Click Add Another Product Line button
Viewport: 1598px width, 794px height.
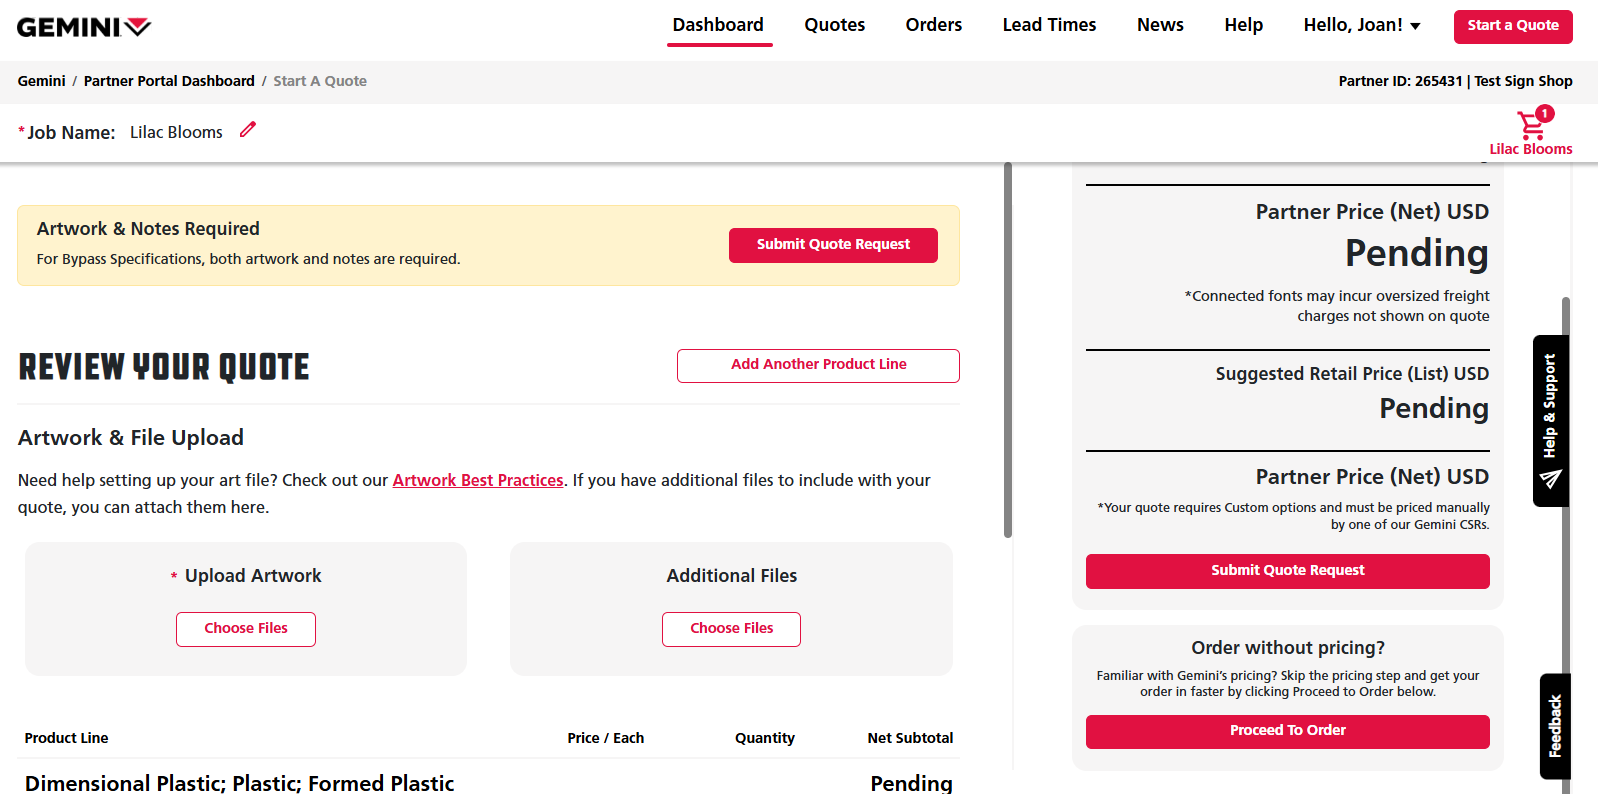pos(818,365)
